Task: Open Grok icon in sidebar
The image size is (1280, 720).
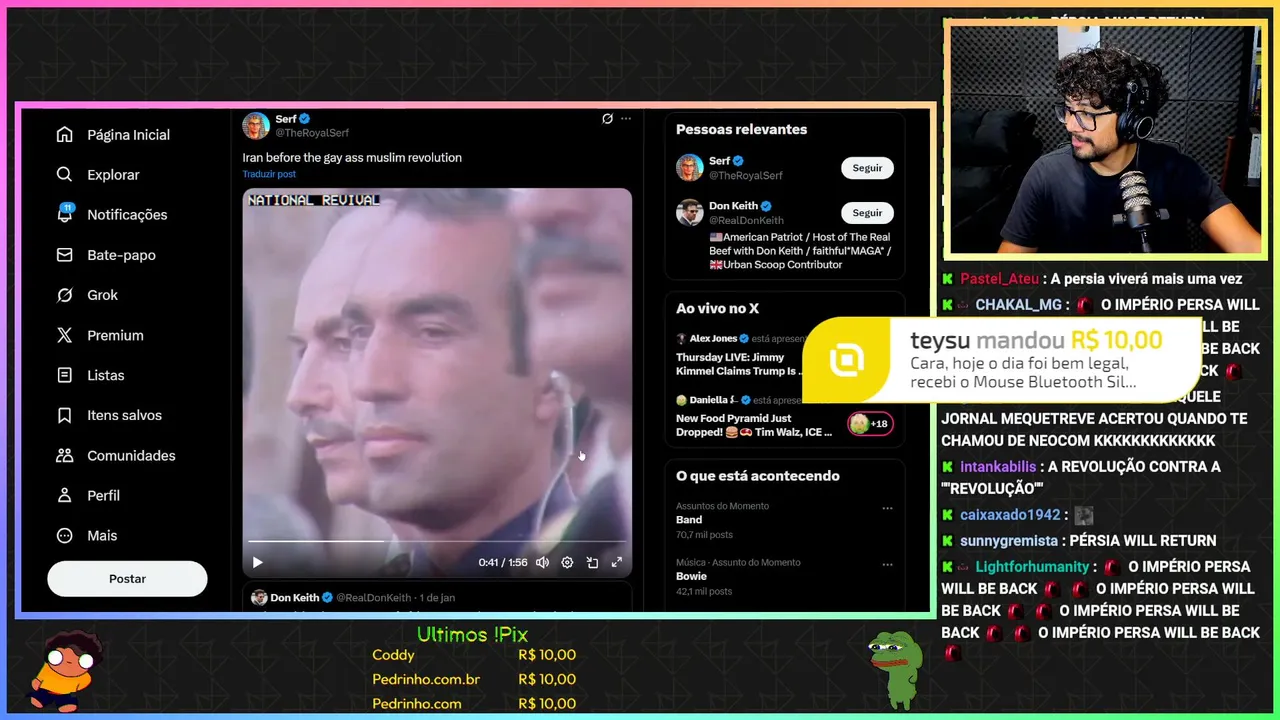Action: pyautogui.click(x=65, y=295)
